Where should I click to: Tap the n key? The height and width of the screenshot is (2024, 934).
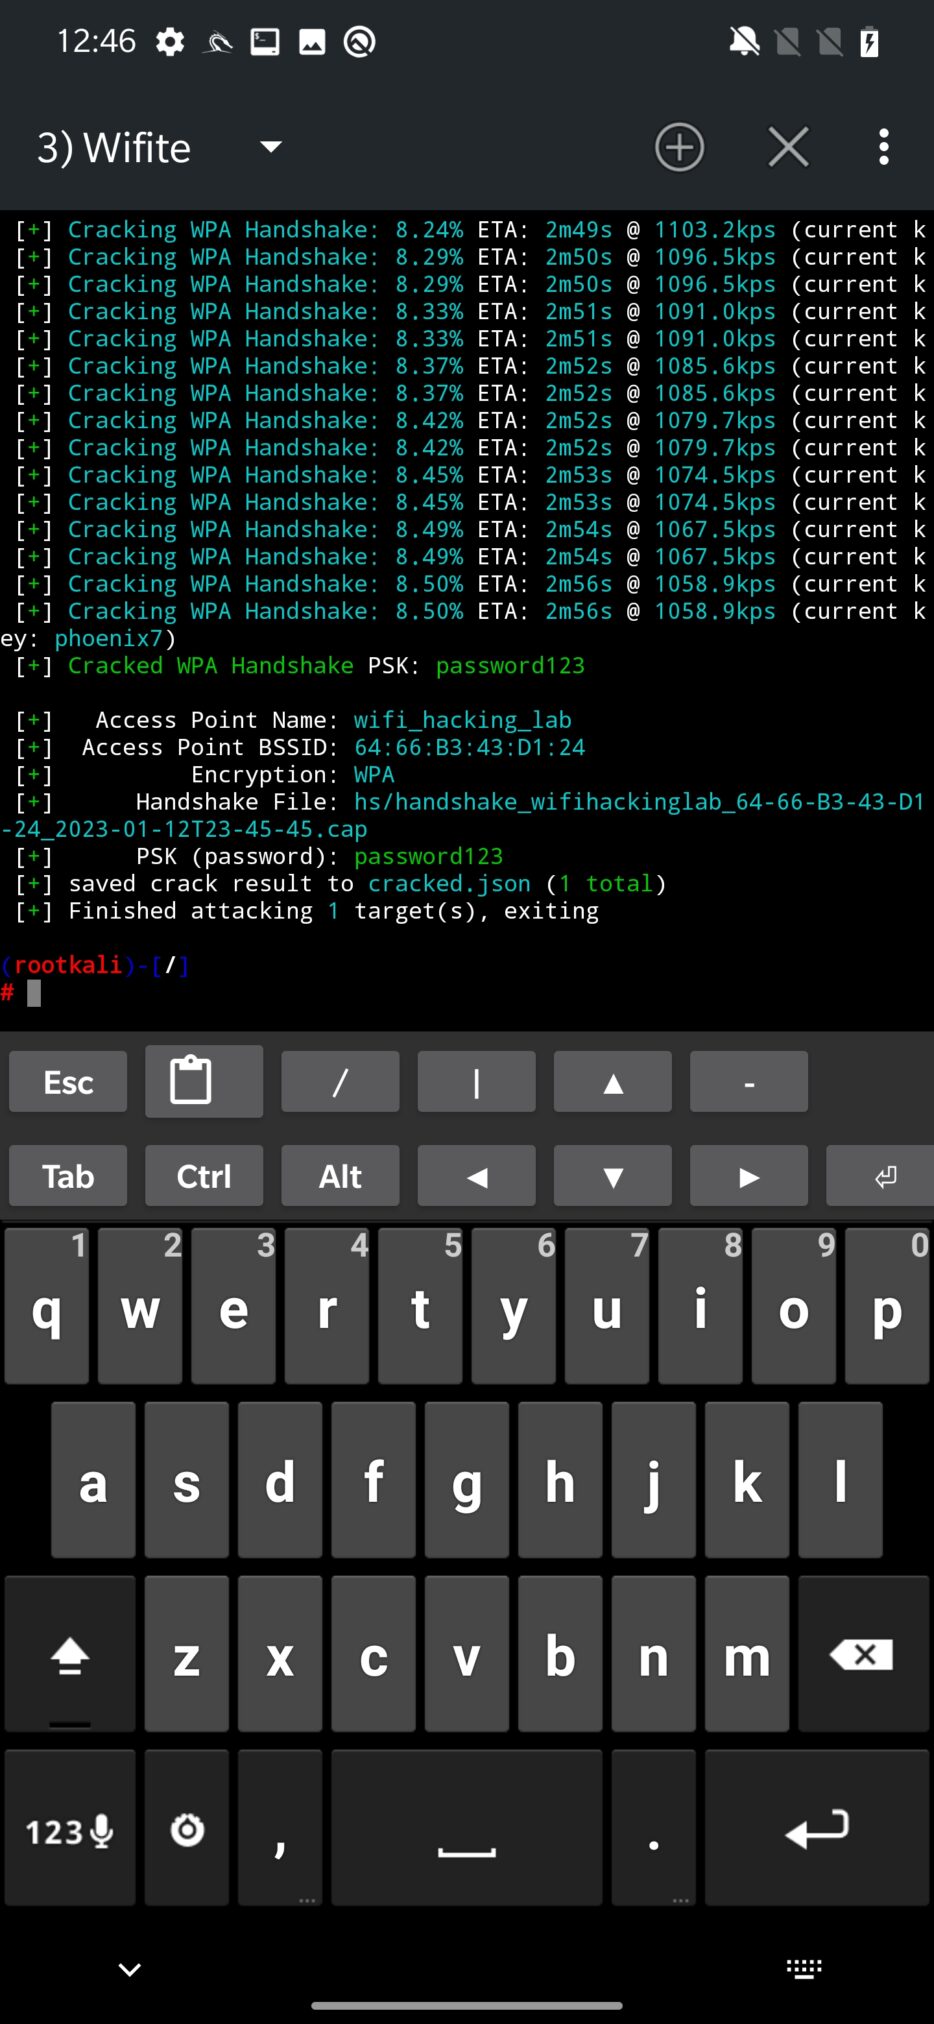pos(653,1654)
